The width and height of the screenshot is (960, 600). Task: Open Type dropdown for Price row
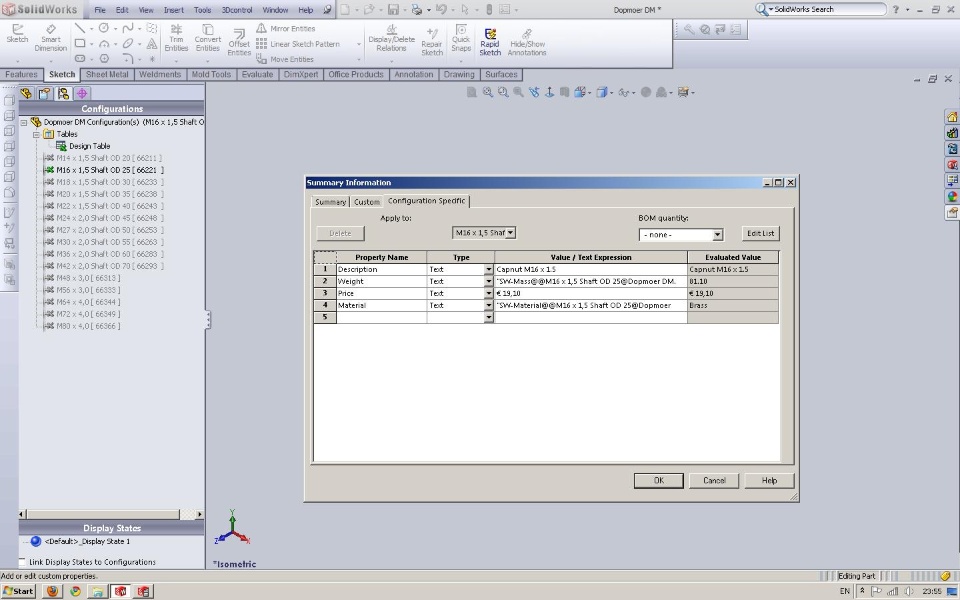(489, 293)
